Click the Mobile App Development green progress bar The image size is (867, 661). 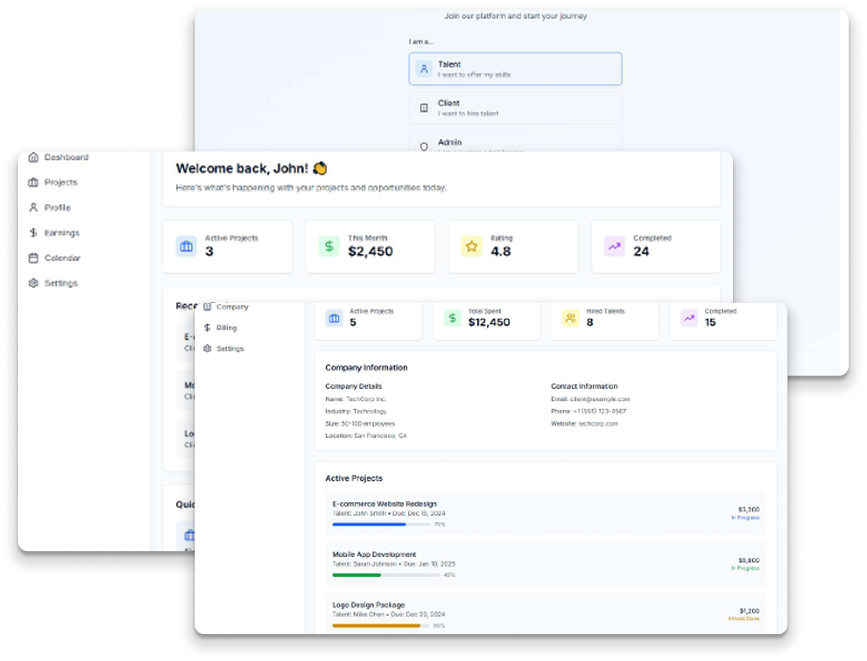(381, 575)
